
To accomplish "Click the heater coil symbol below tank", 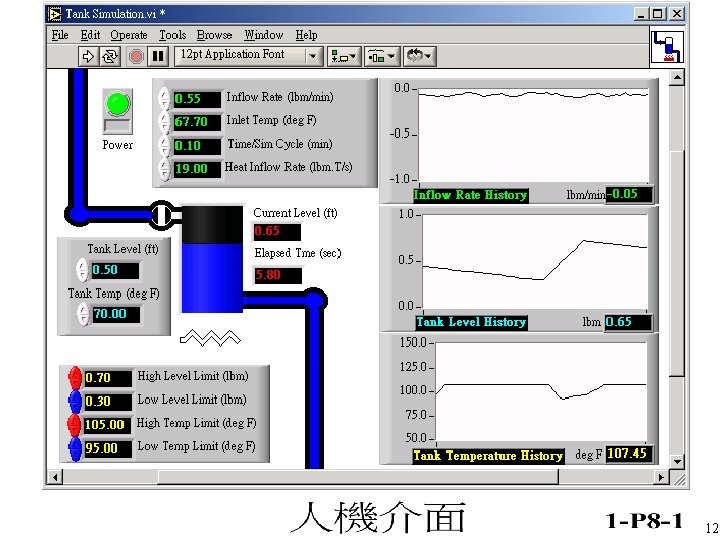I will 210,338.
